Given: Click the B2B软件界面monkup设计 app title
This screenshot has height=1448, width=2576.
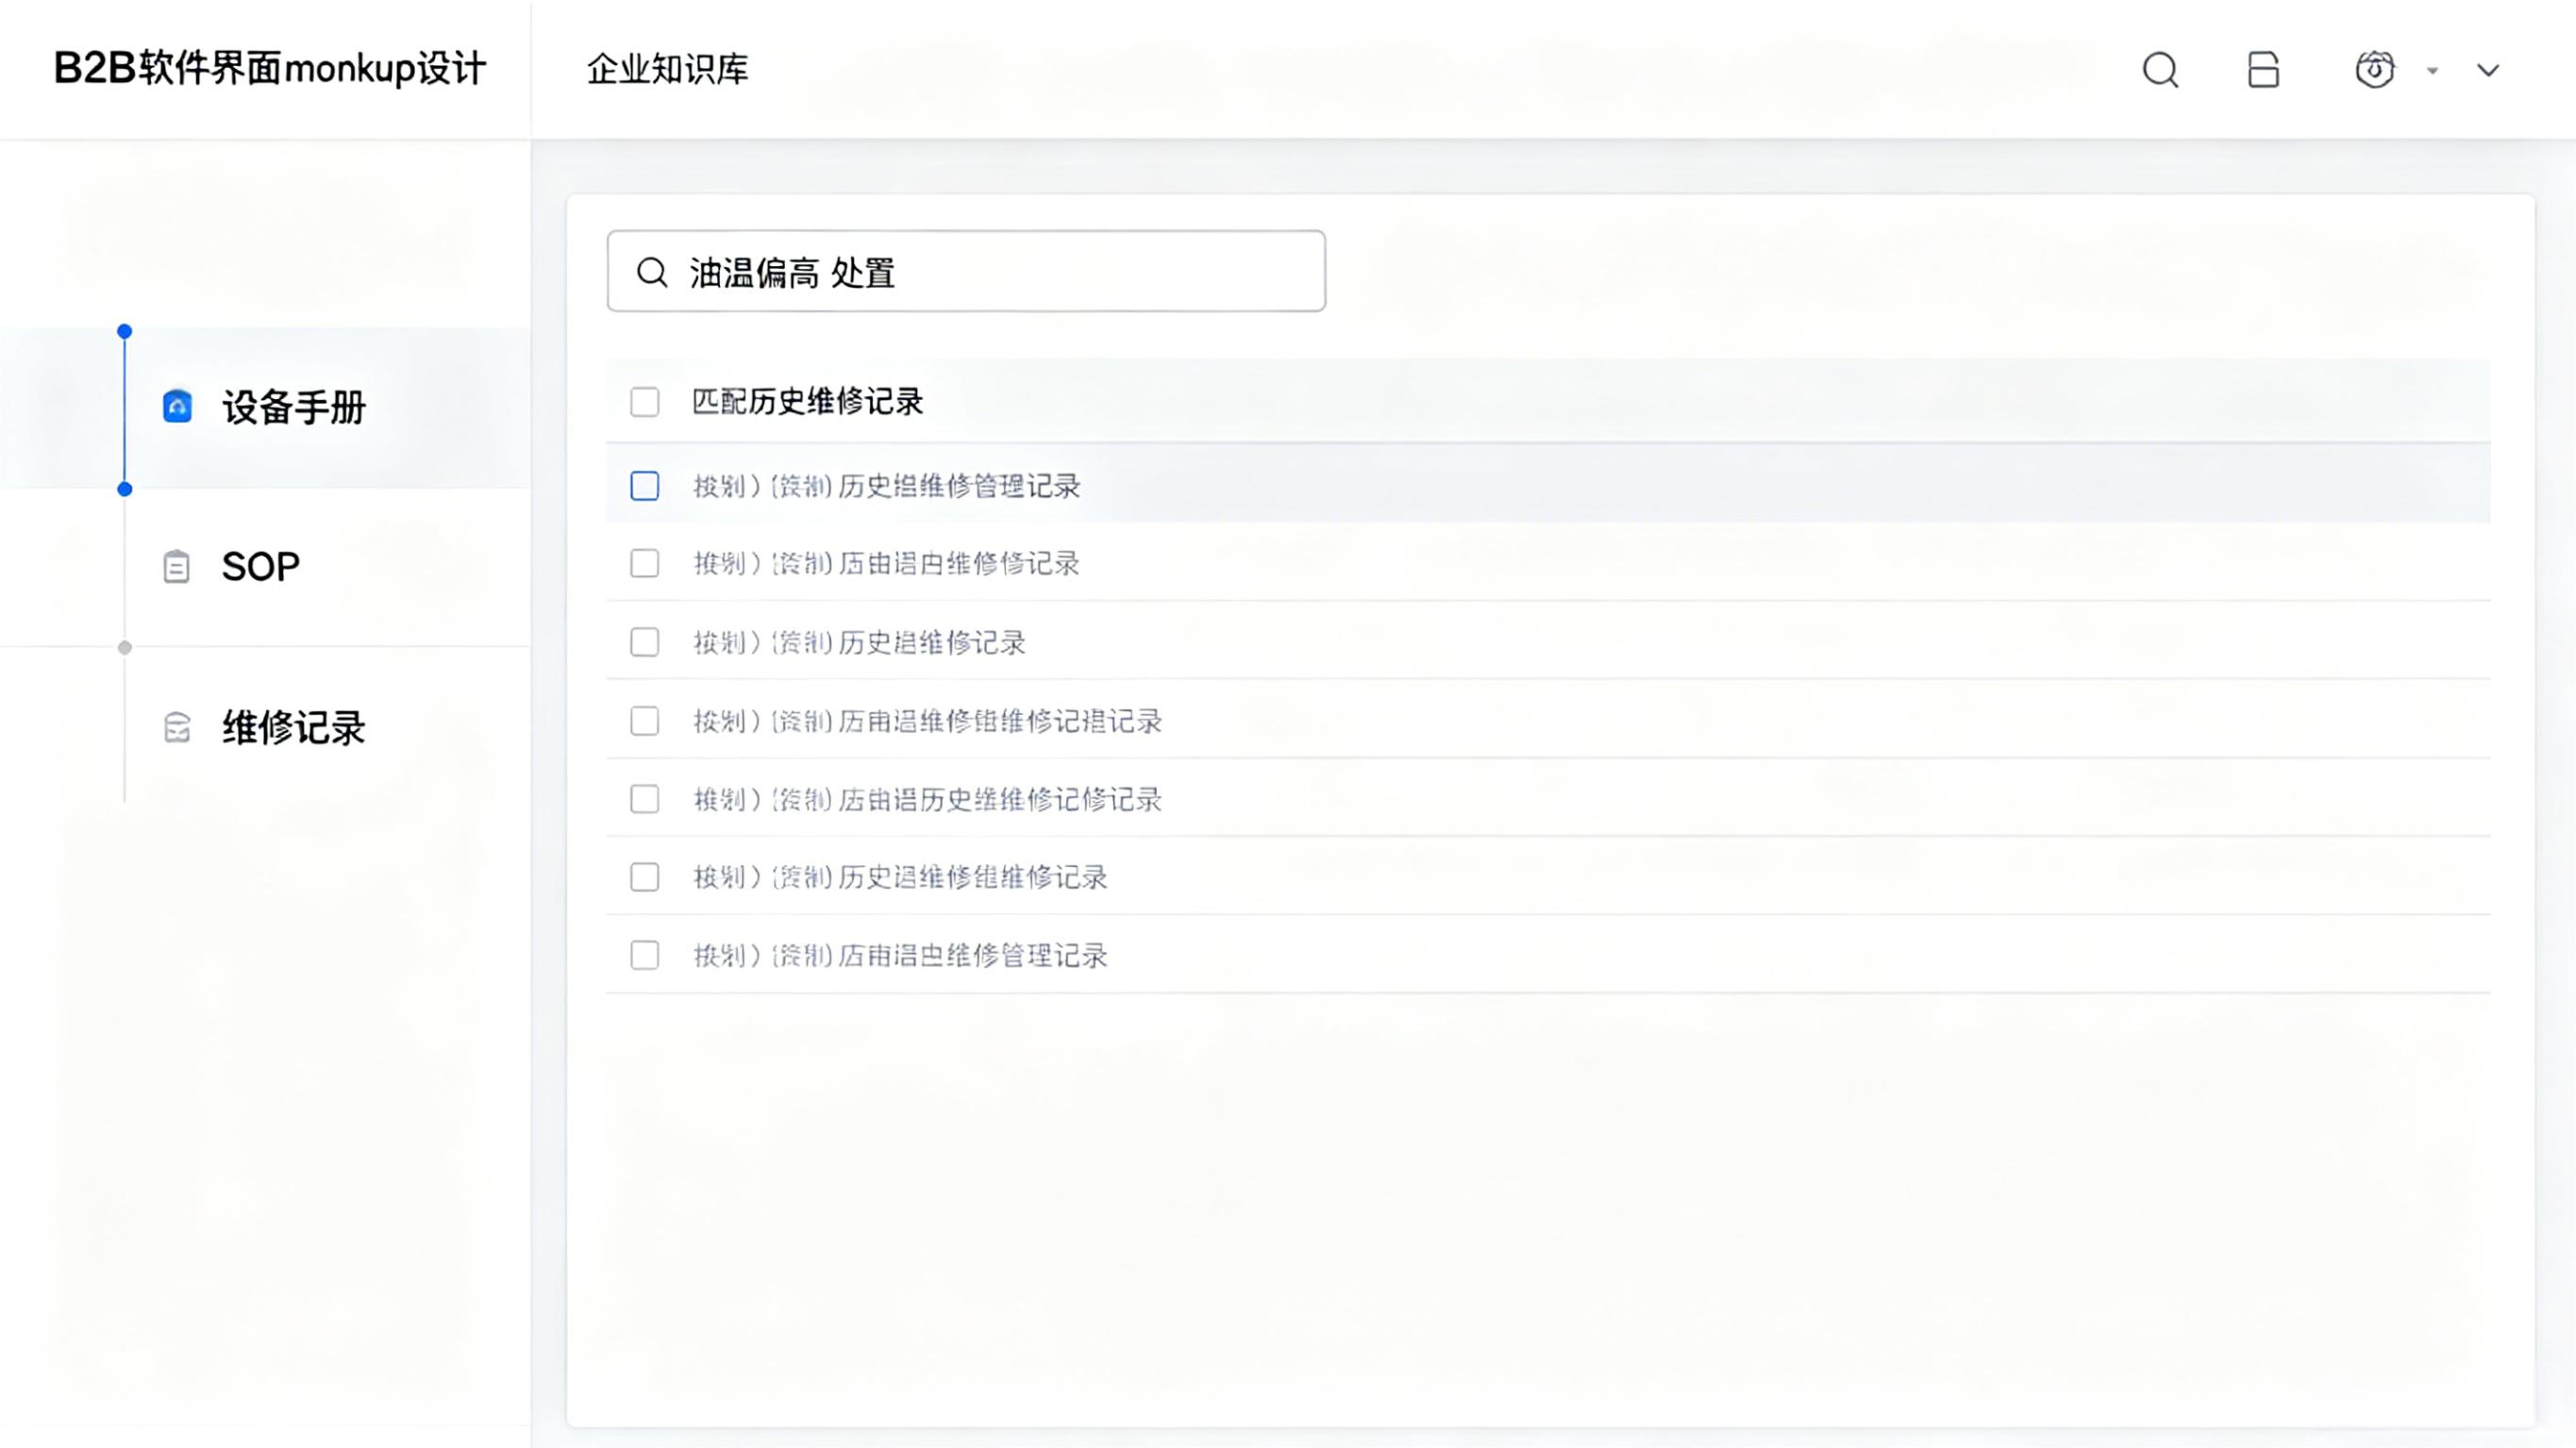Looking at the screenshot, I should (270, 69).
